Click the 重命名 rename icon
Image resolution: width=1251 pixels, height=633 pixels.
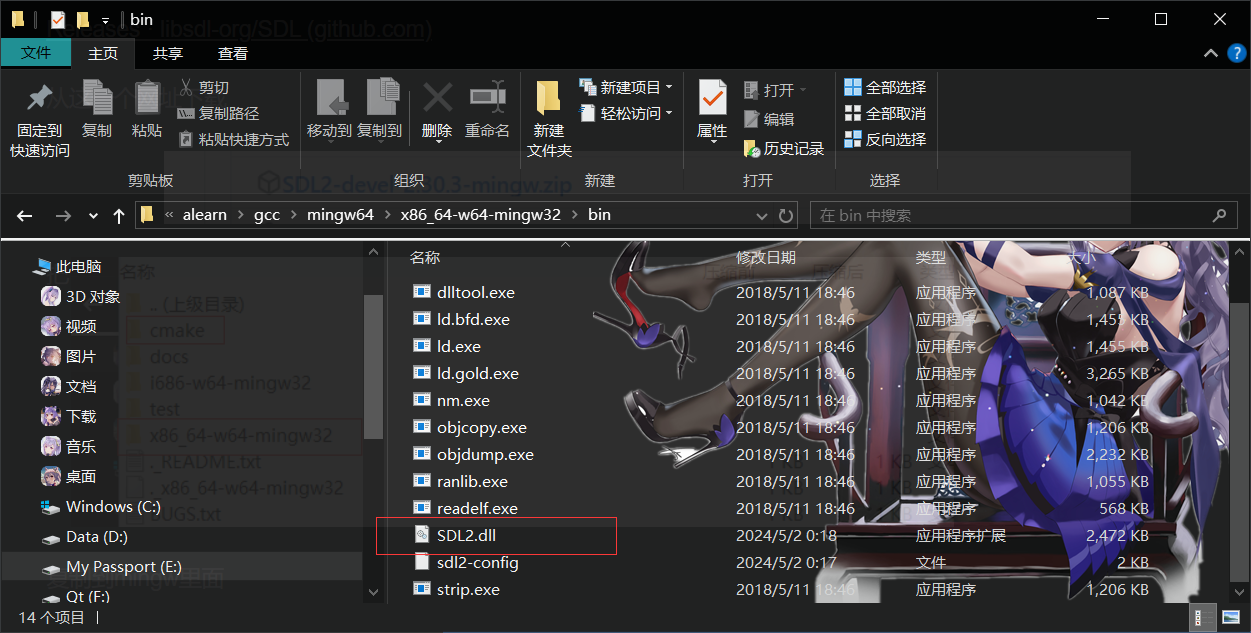coord(488,98)
